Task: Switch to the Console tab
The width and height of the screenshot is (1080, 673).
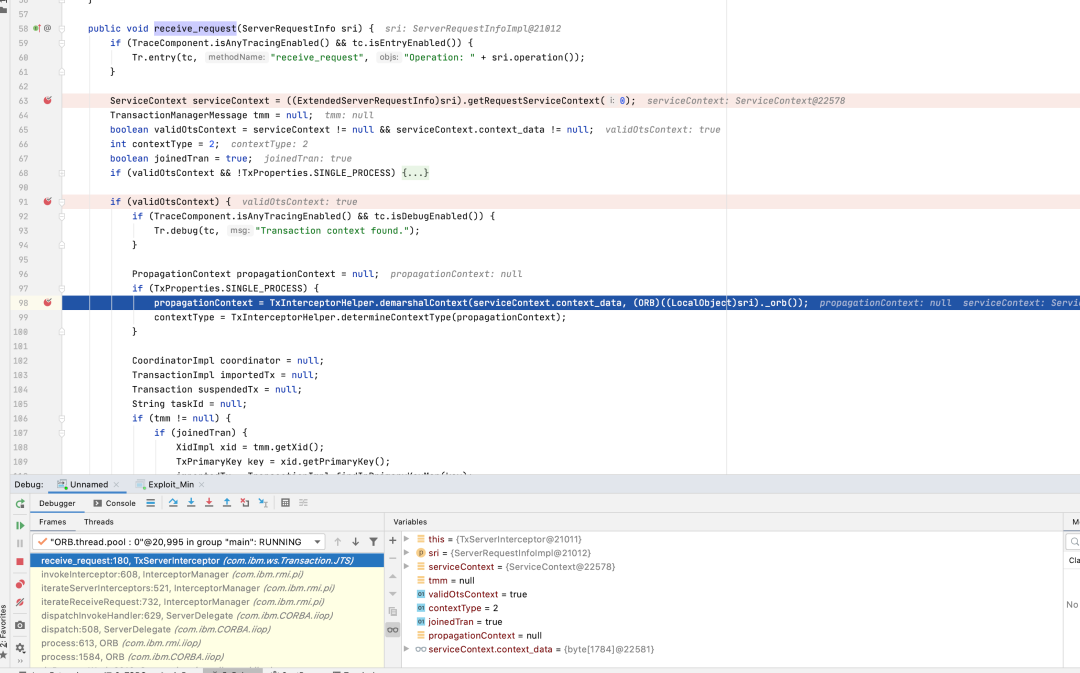Action: [x=114, y=503]
